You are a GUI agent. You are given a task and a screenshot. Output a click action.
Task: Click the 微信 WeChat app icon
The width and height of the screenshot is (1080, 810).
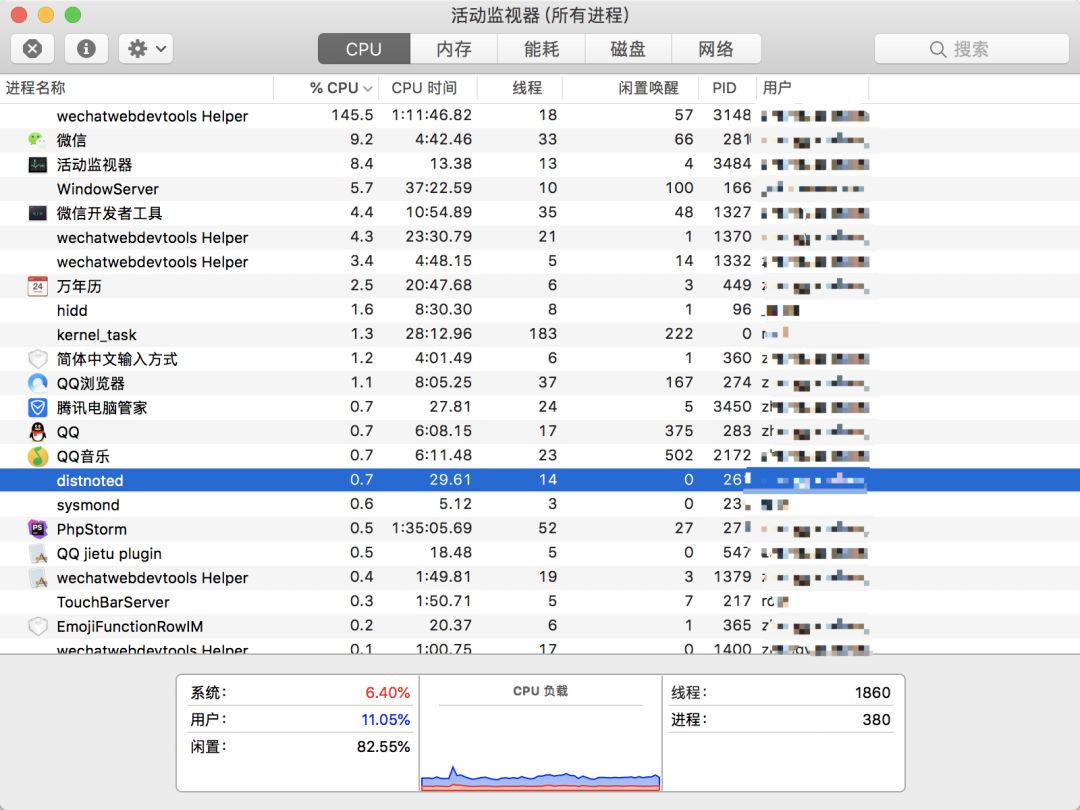tap(37, 140)
